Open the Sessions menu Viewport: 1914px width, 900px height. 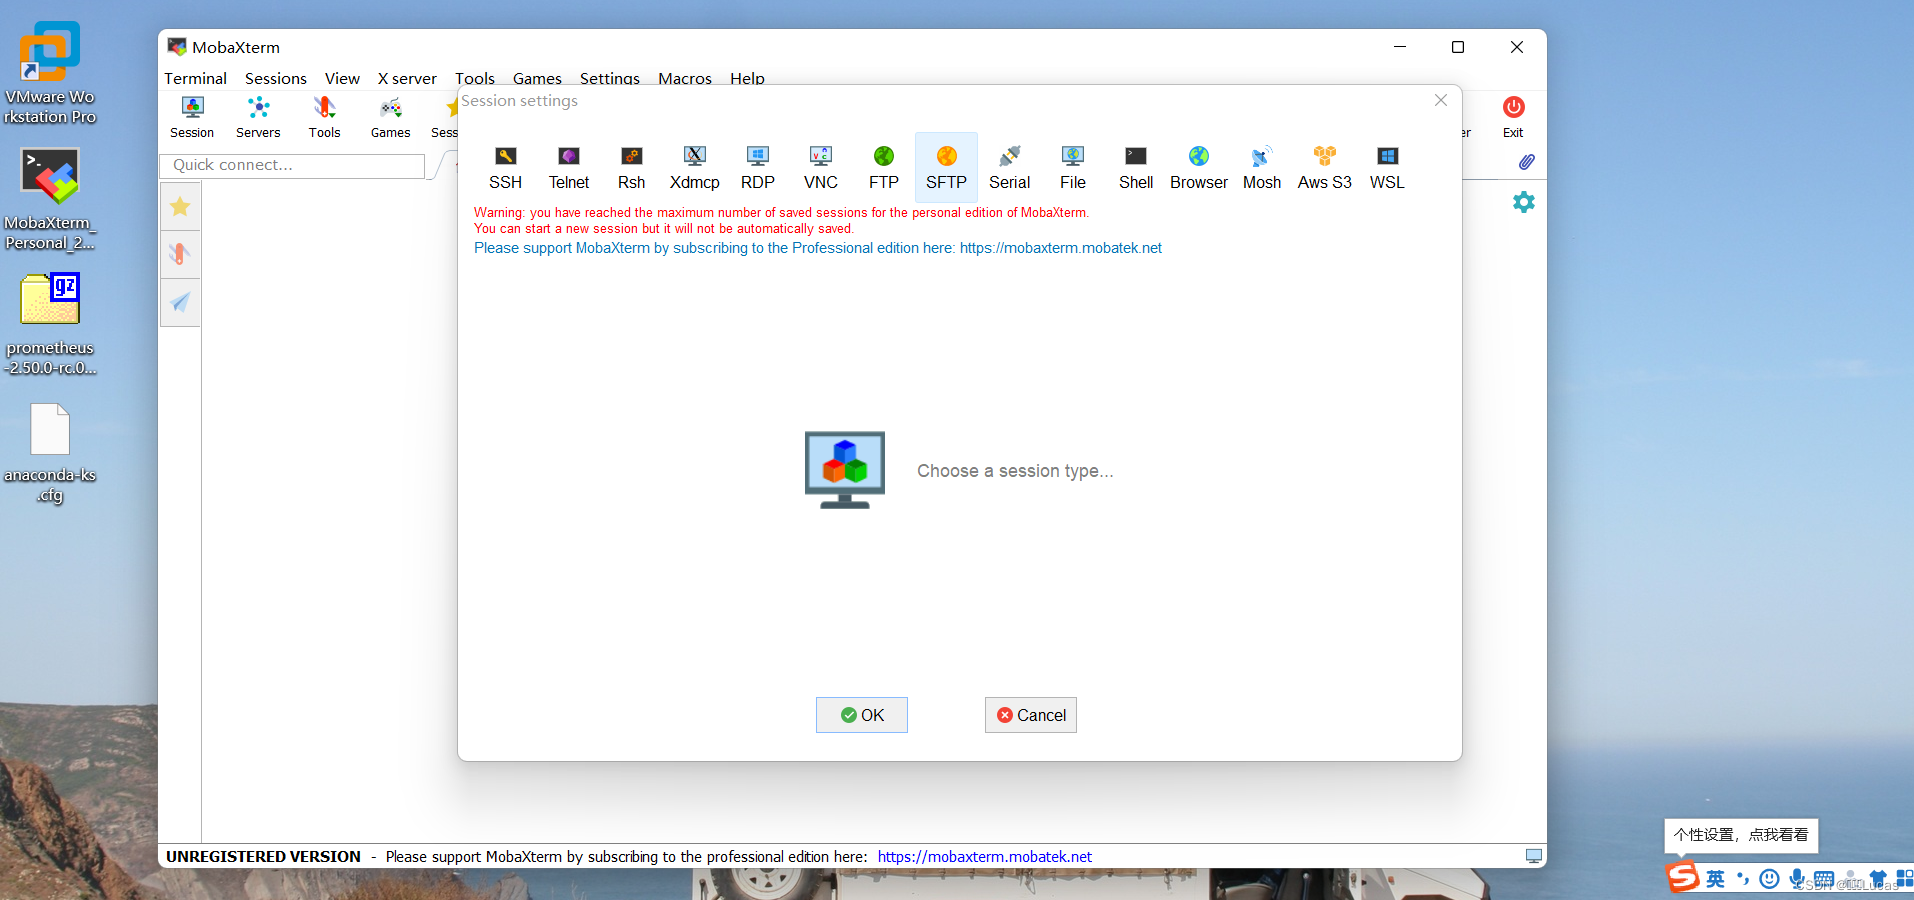[276, 78]
